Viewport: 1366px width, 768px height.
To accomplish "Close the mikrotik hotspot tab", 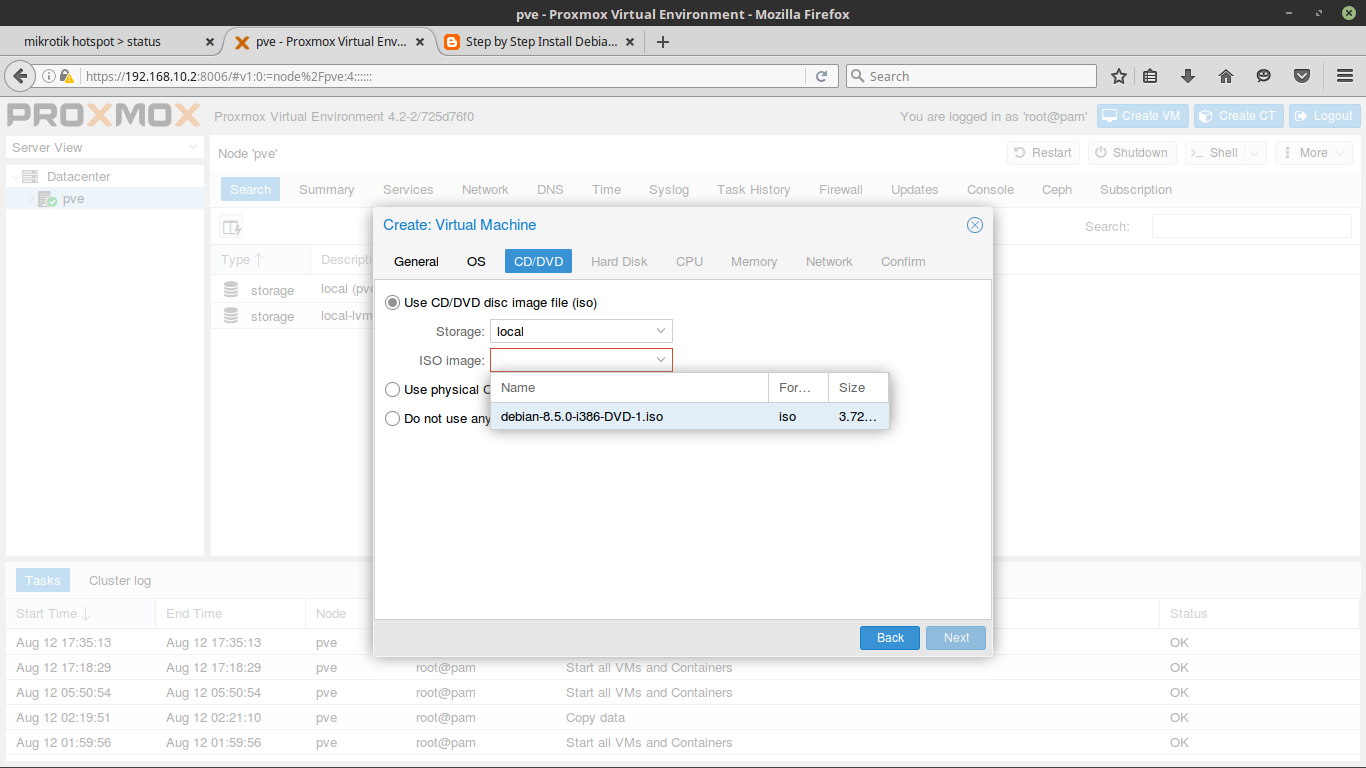I will [210, 42].
